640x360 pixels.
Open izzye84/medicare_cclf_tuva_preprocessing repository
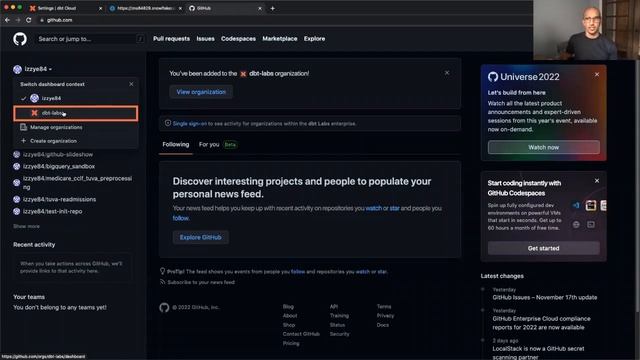(77, 182)
